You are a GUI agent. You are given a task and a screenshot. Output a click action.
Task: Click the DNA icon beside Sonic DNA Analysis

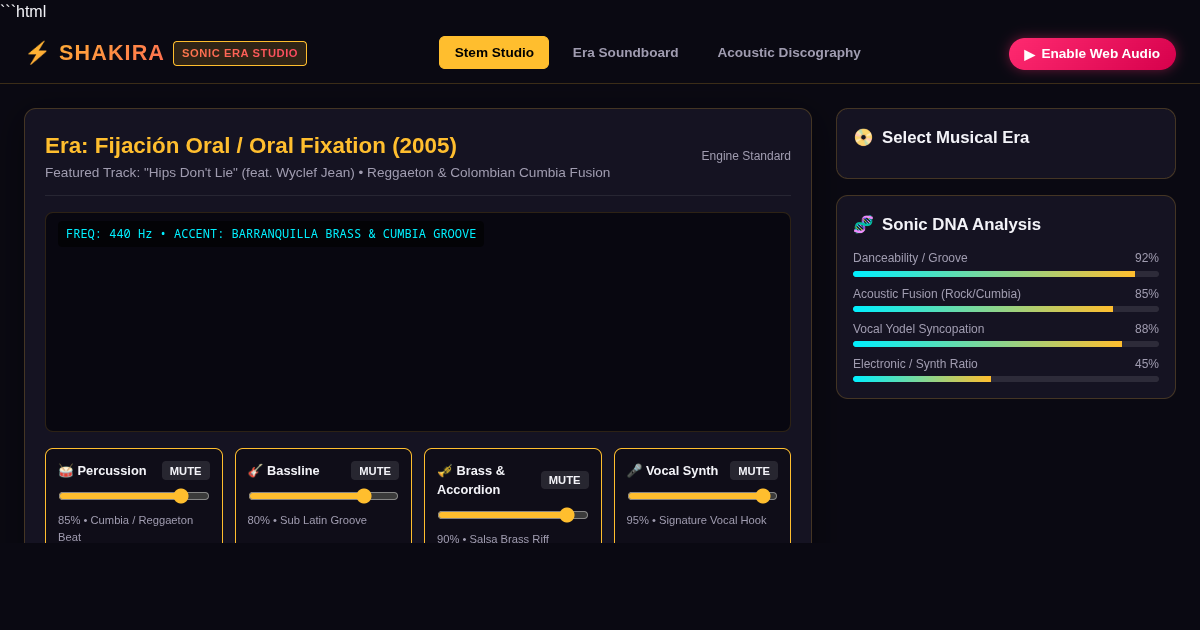point(863,225)
